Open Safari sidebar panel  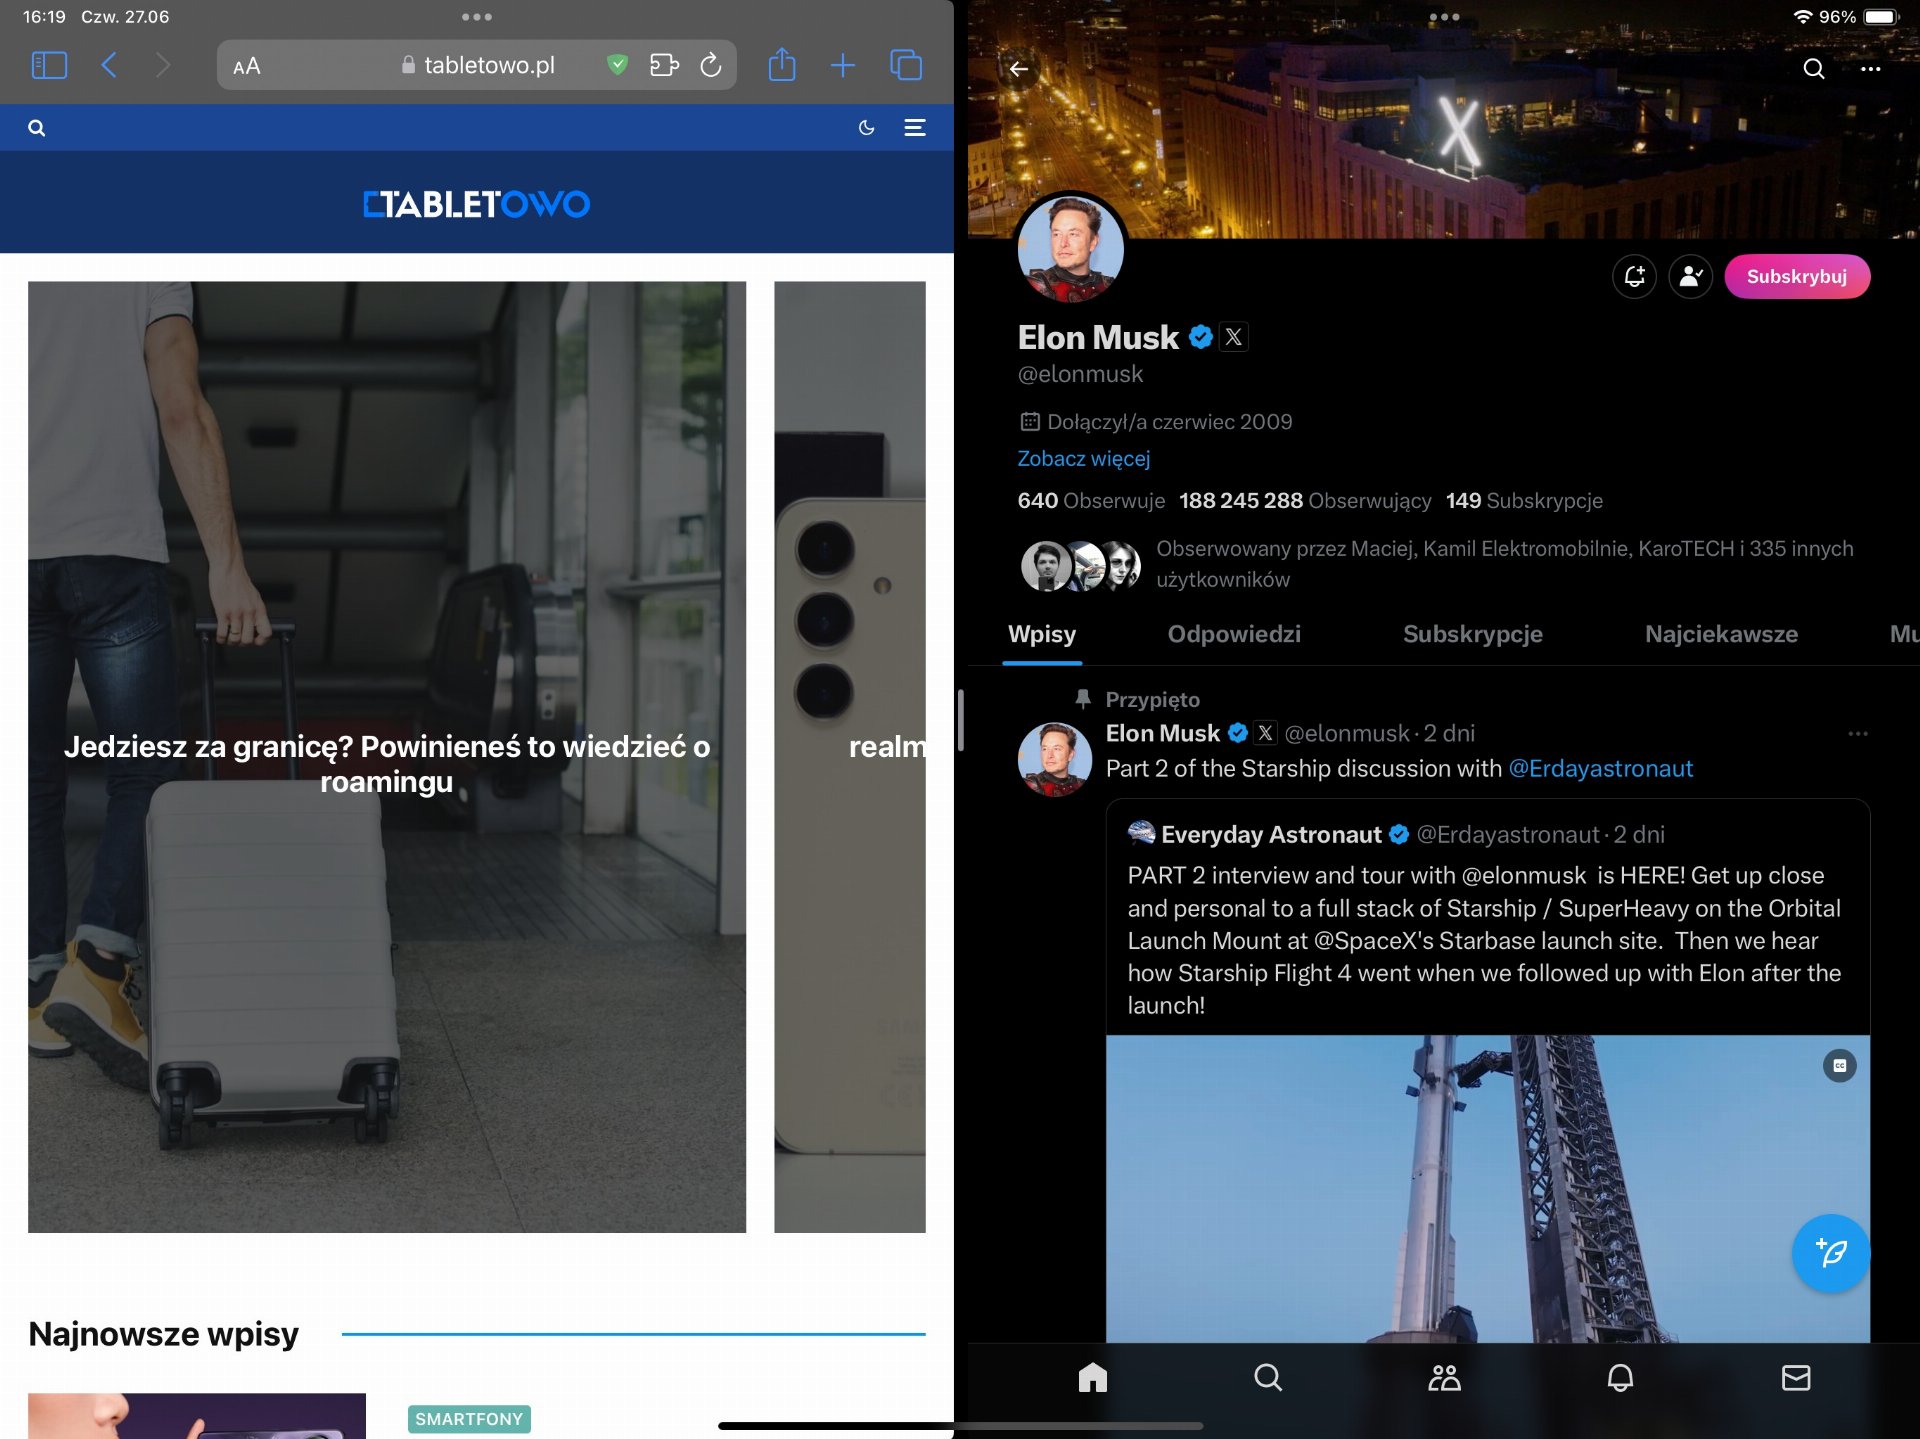tap(49, 66)
